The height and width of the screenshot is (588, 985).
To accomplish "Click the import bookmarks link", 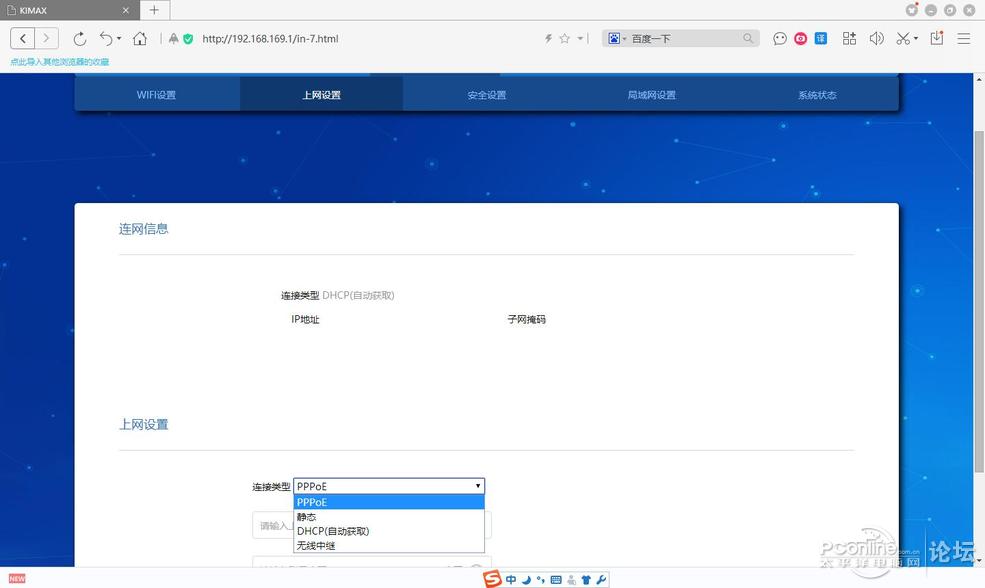I will pyautogui.click(x=59, y=61).
